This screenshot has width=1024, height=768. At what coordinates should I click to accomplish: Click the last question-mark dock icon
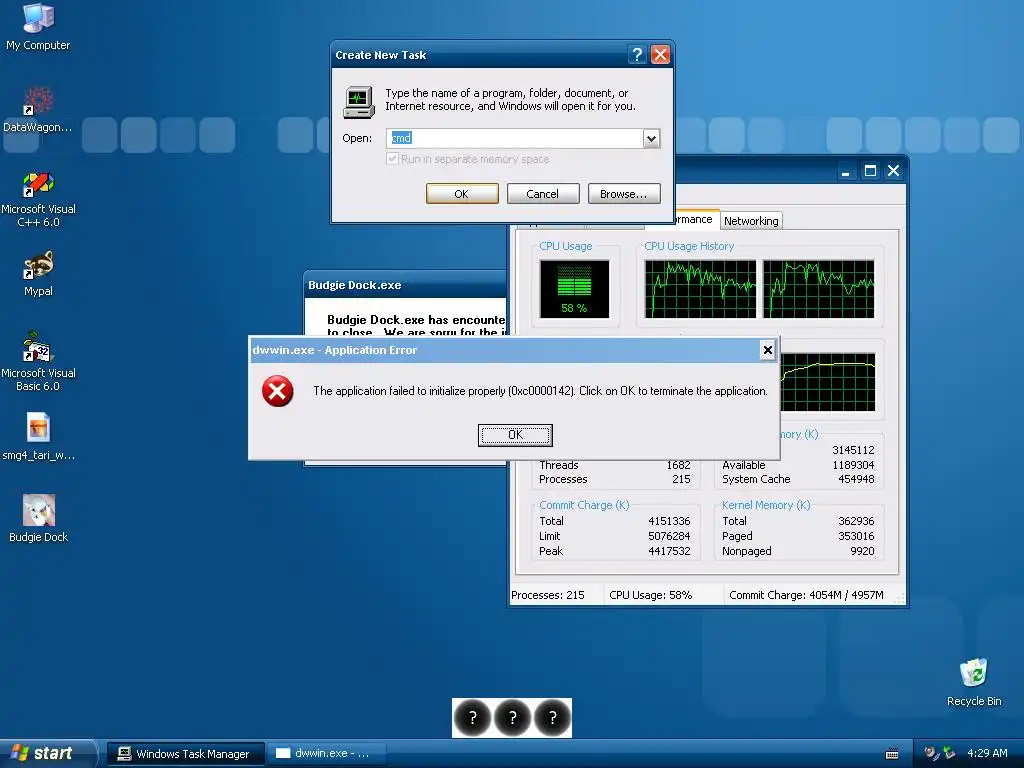[x=552, y=718]
